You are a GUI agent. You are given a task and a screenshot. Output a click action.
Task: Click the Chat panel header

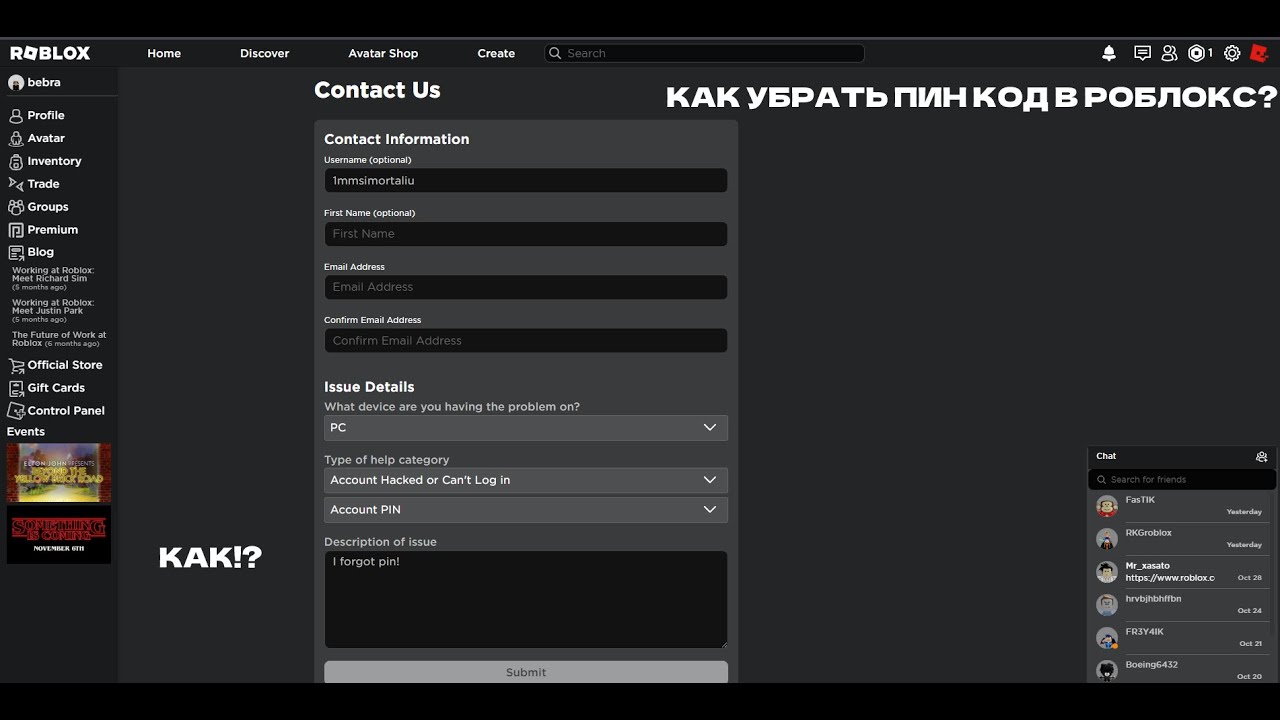[1182, 456]
